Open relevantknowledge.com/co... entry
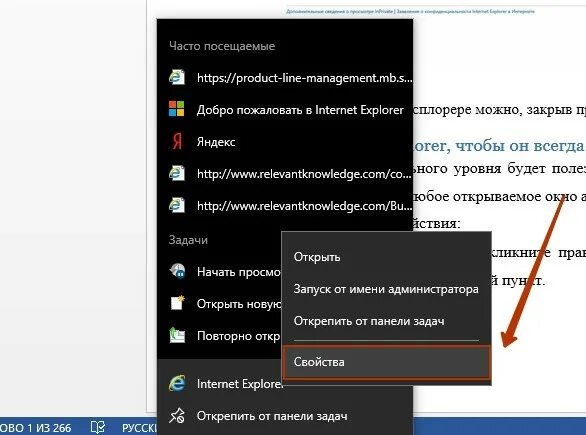The width and height of the screenshot is (586, 435). tap(285, 174)
